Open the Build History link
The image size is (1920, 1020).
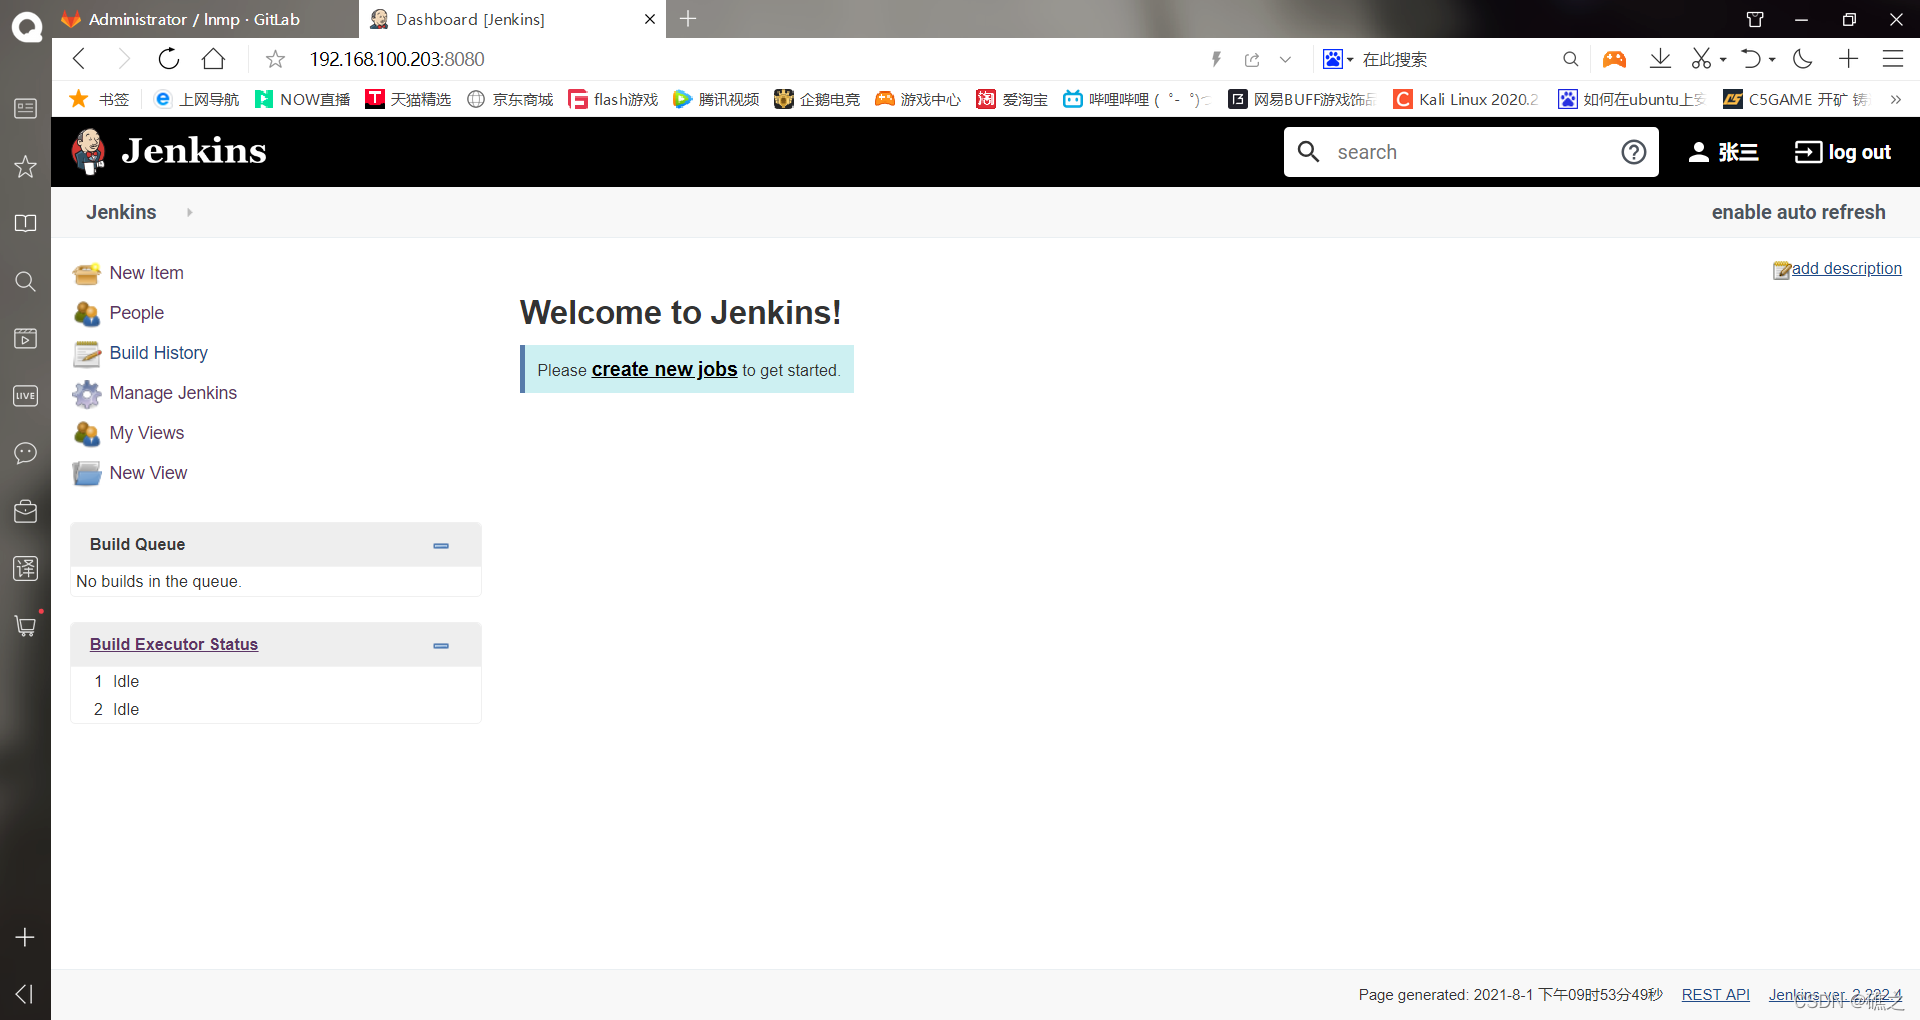(159, 353)
